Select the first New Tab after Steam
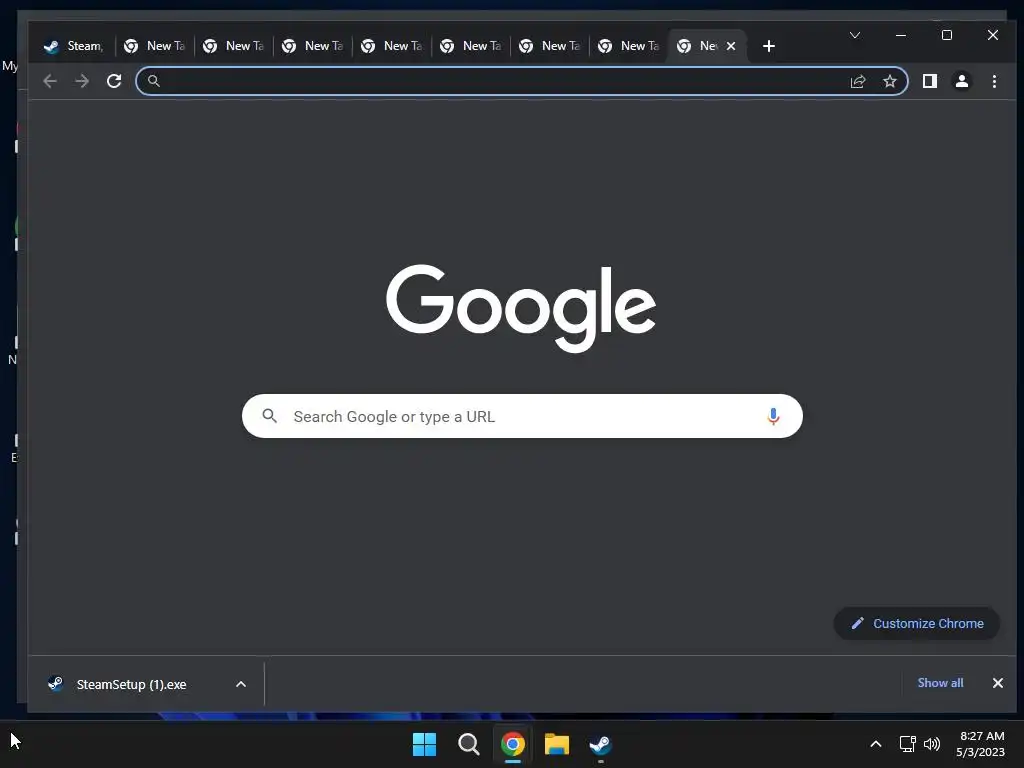The height and width of the screenshot is (768, 1024). [x=155, y=46]
